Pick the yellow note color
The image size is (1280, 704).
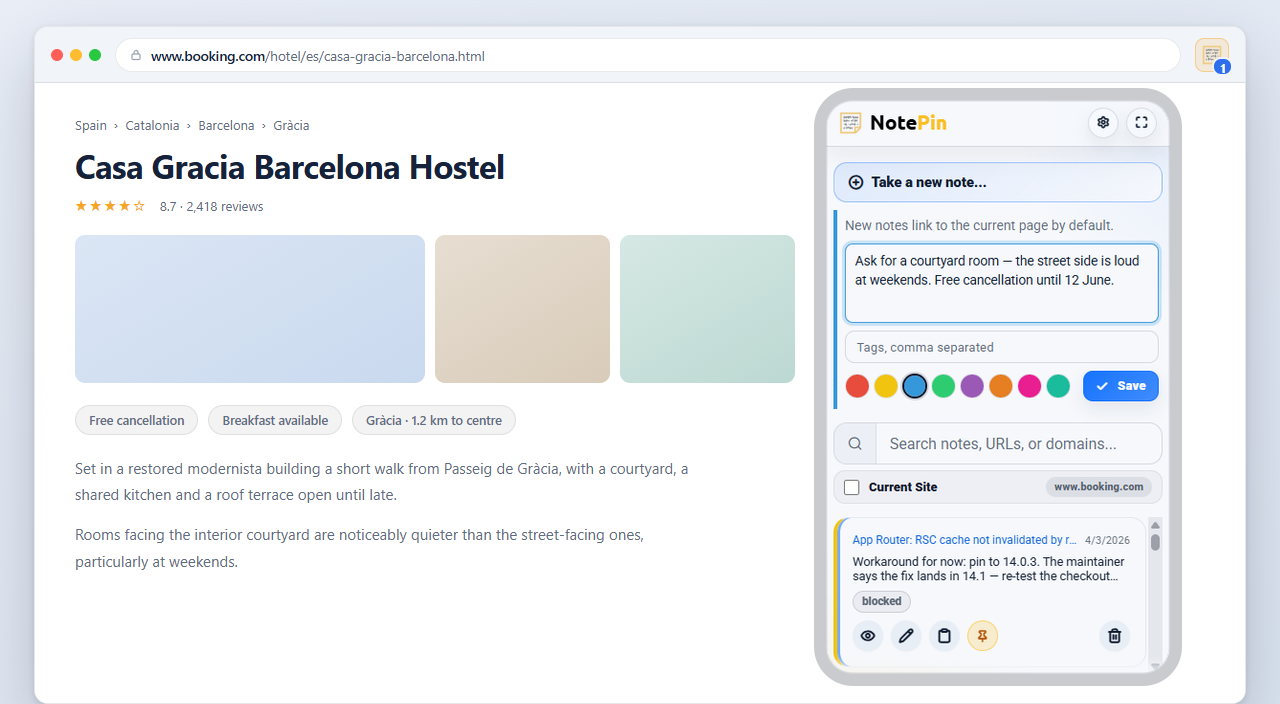tap(886, 386)
